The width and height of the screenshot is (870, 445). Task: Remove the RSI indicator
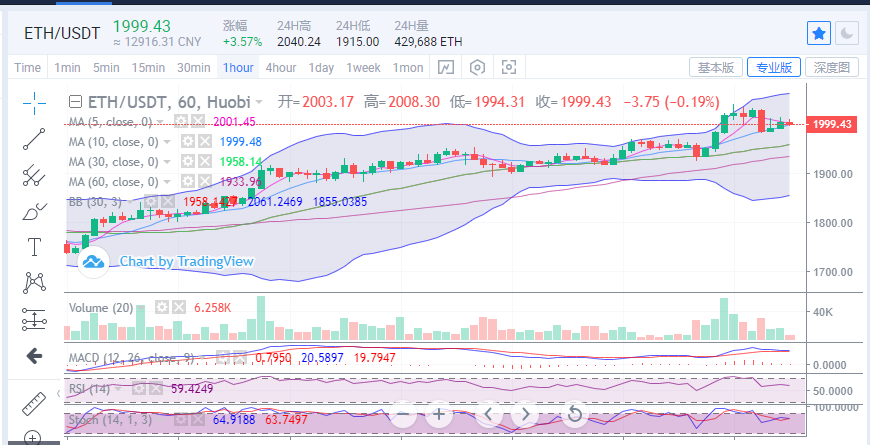156,388
